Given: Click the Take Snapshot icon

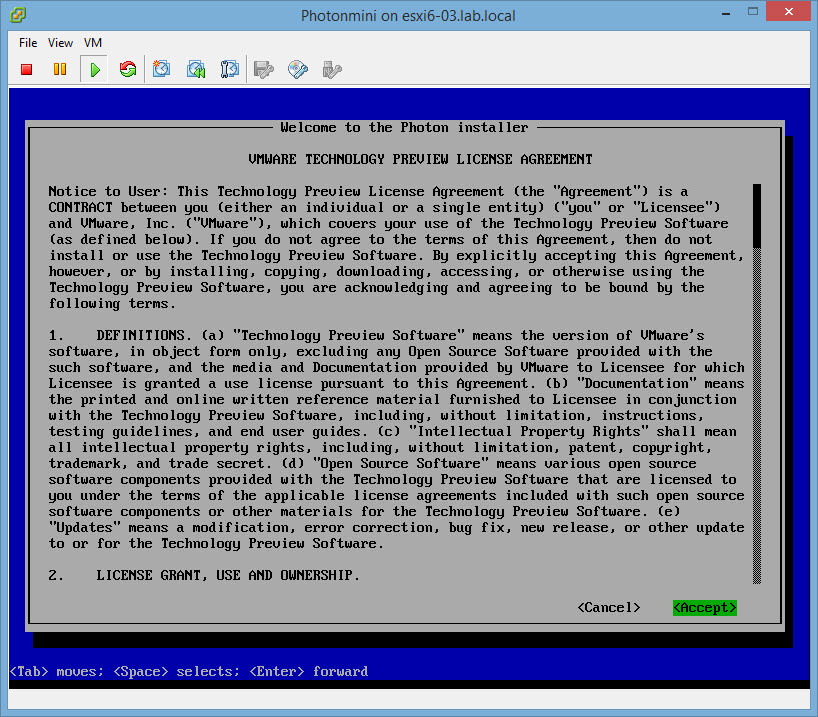Looking at the screenshot, I should (161, 69).
